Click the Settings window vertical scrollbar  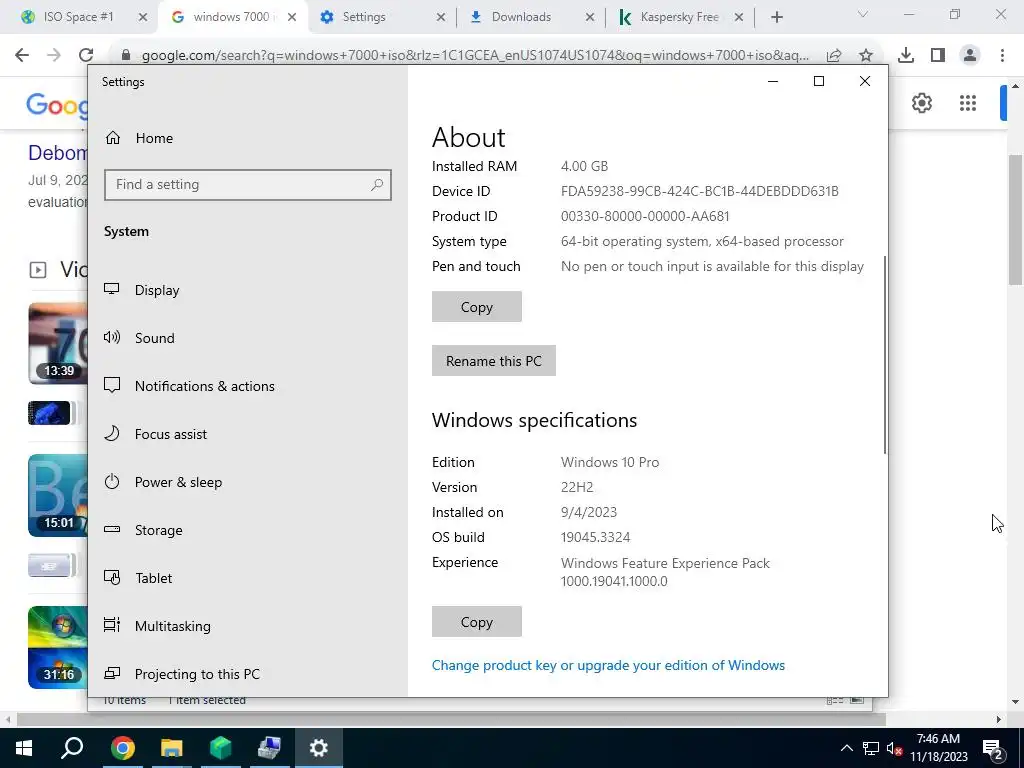coord(885,355)
